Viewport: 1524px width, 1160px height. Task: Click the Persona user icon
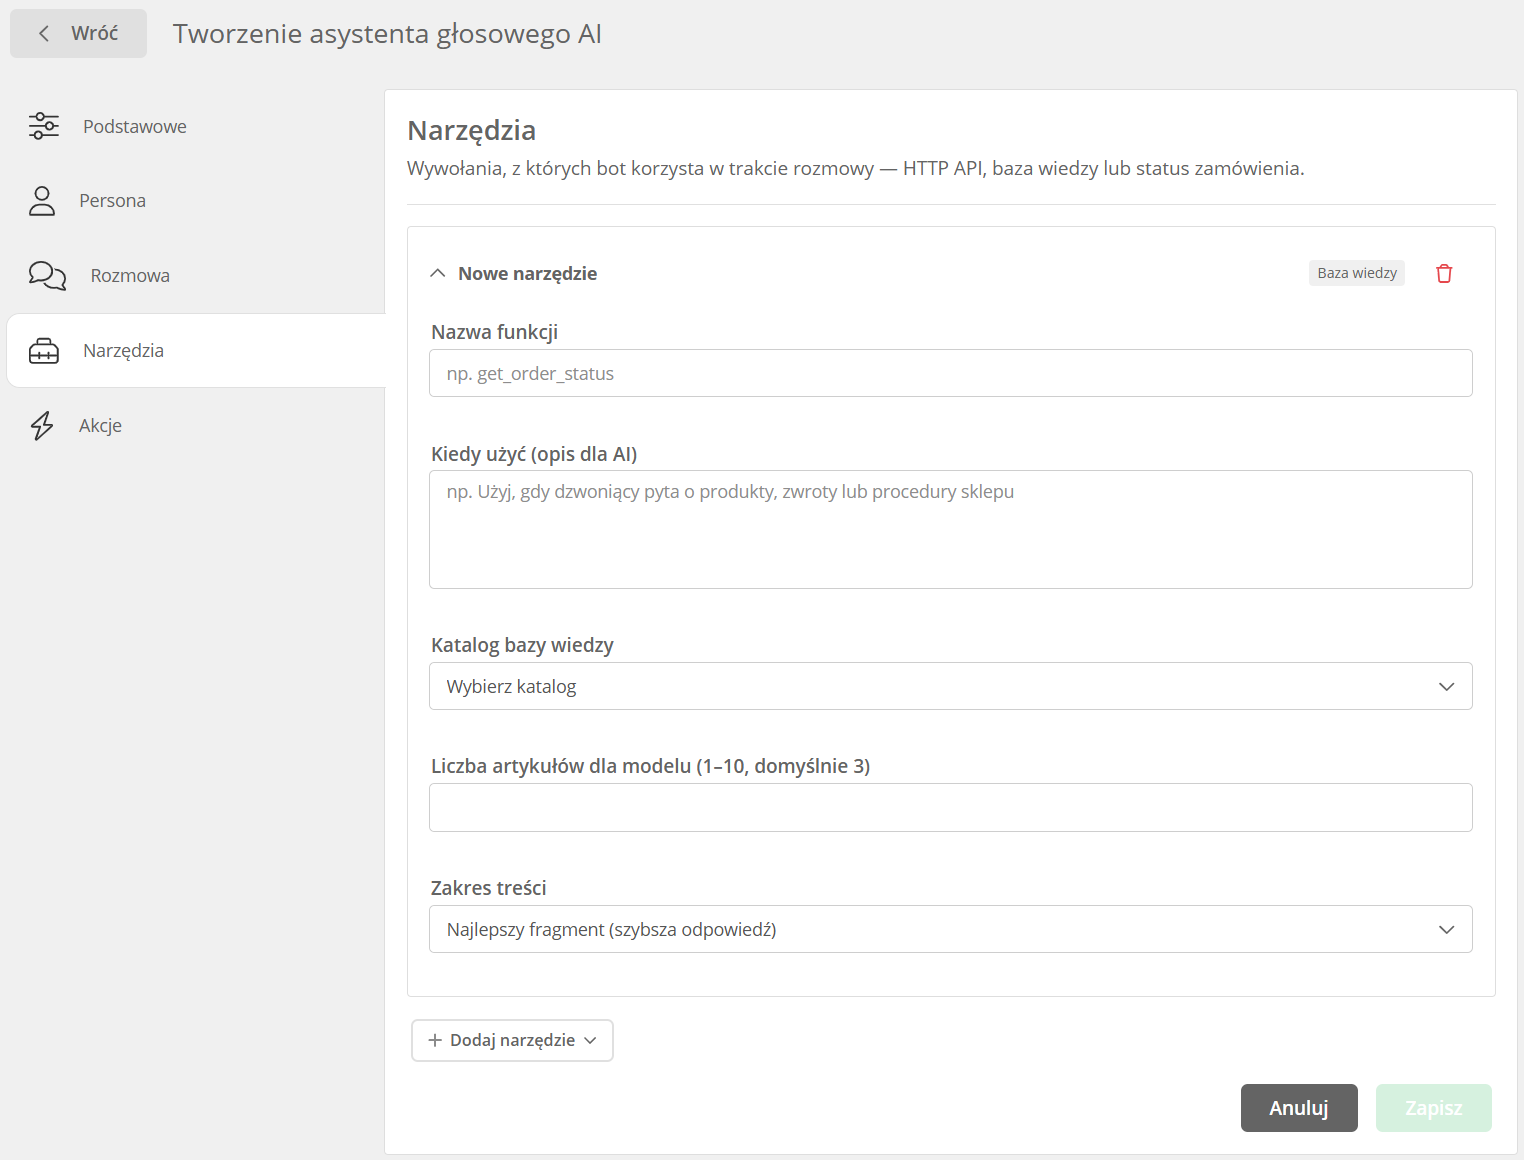click(x=42, y=201)
